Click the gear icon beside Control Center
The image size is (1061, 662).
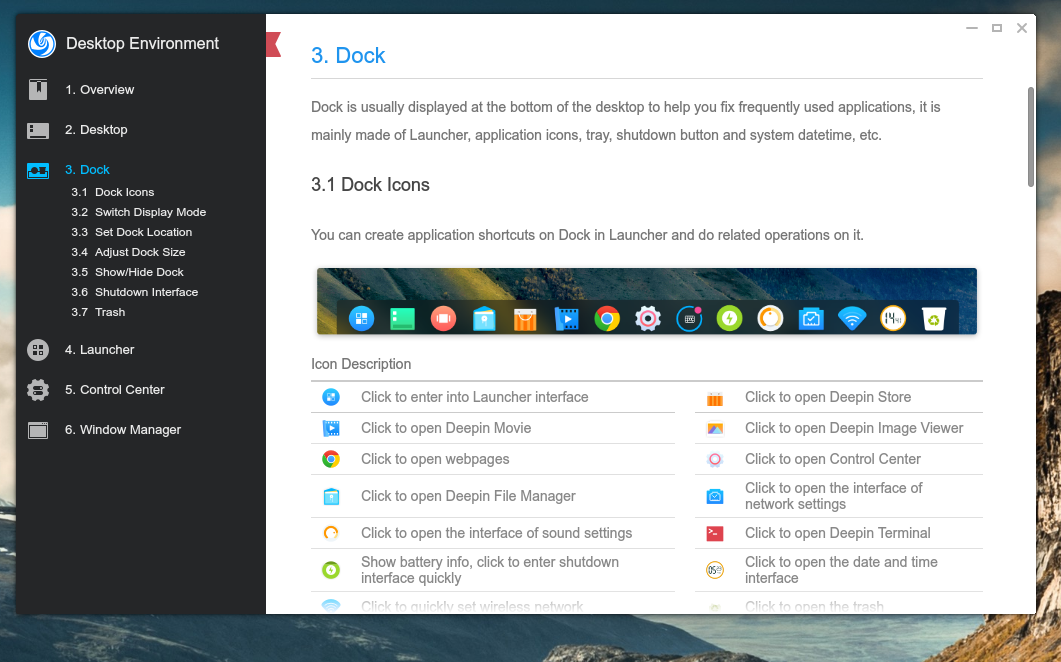[38, 390]
